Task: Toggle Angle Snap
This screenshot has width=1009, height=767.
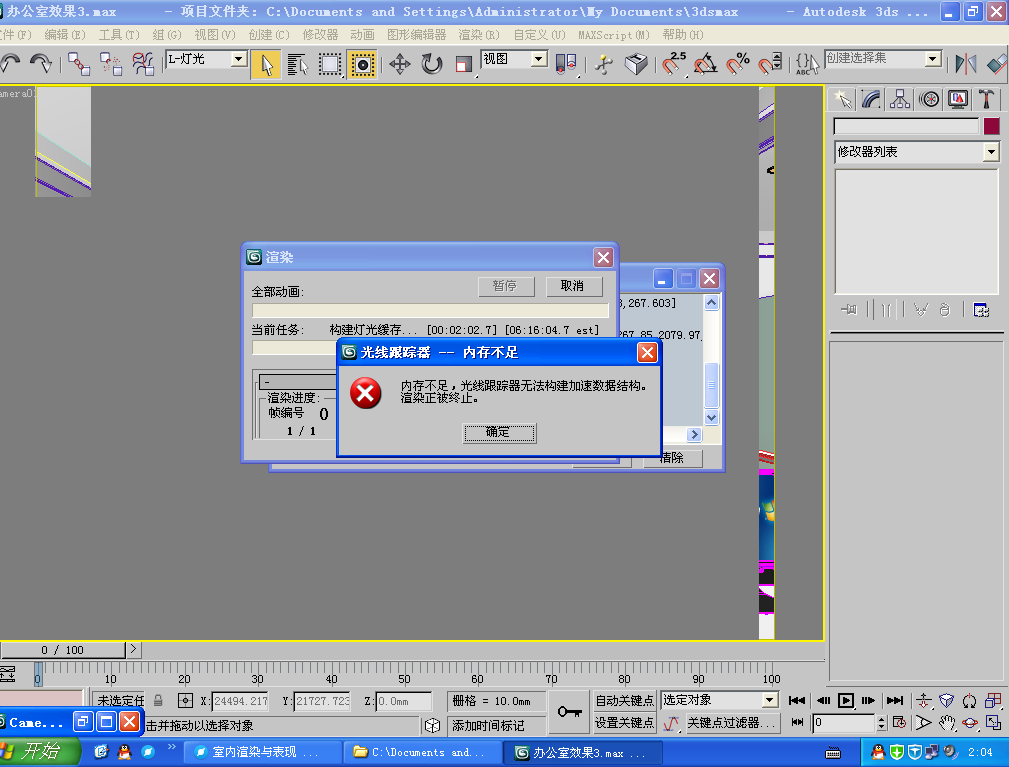Action: pos(705,64)
